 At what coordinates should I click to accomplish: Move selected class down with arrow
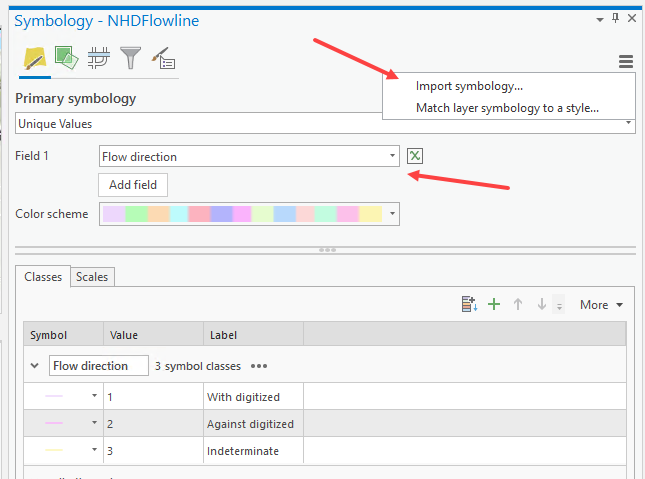(542, 305)
